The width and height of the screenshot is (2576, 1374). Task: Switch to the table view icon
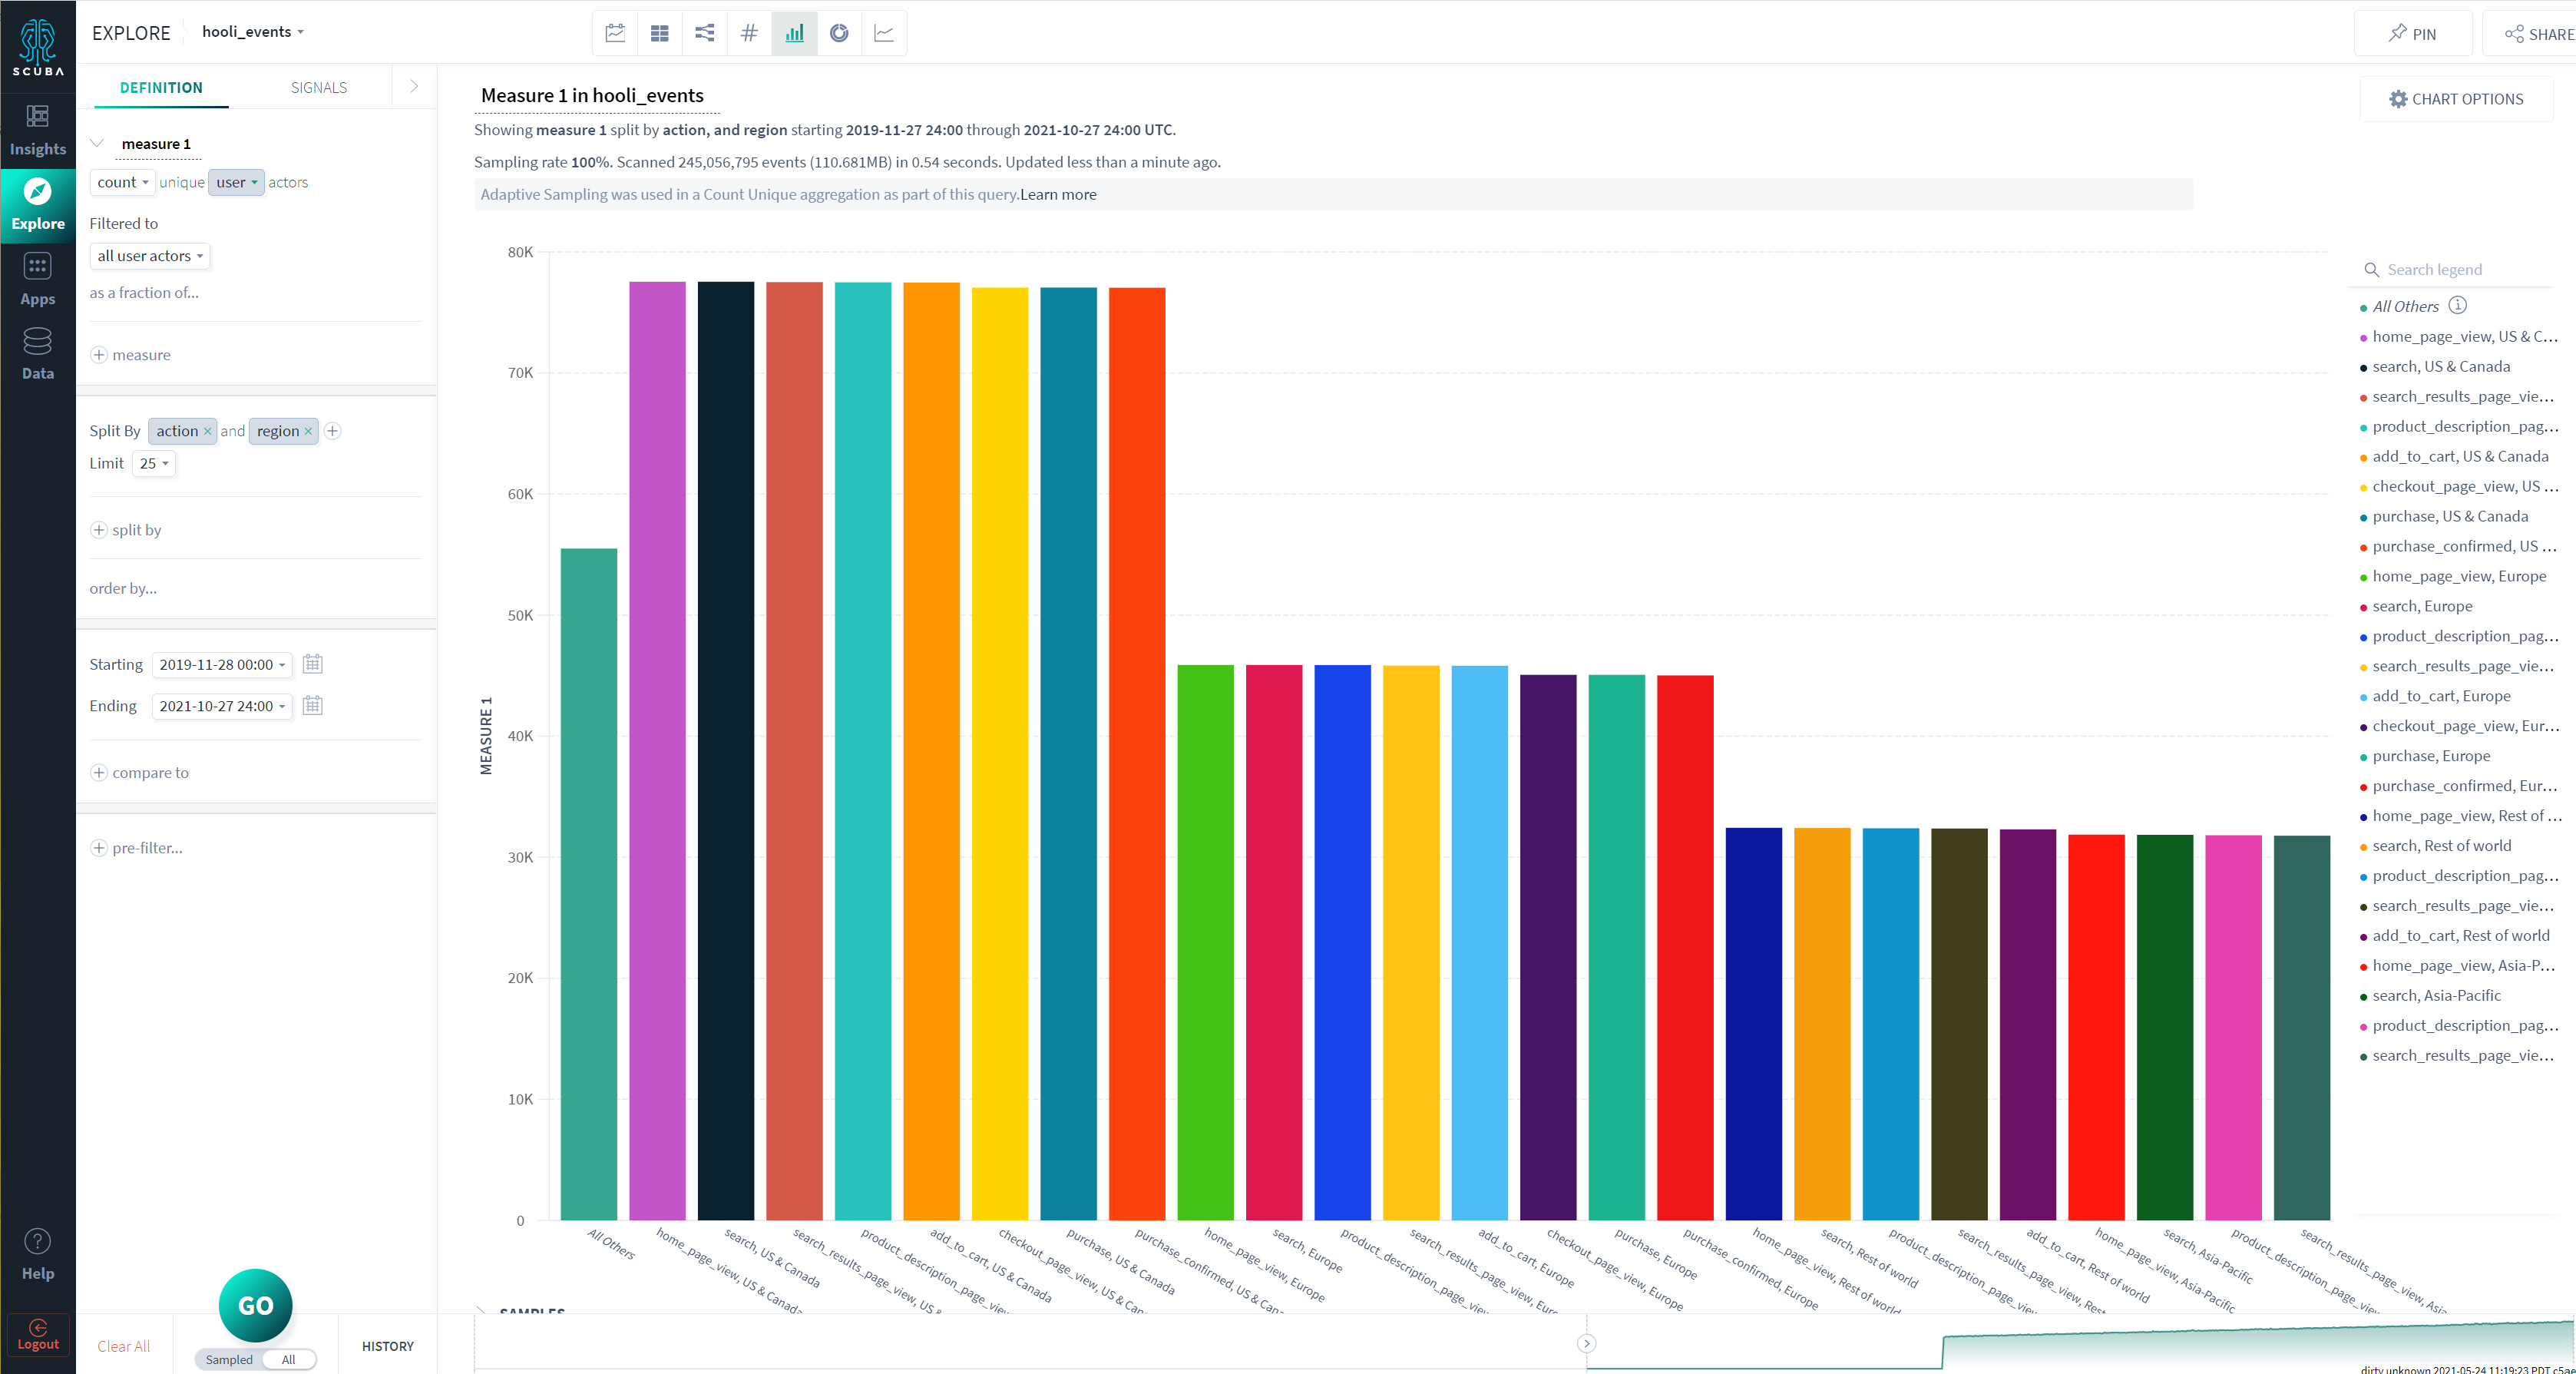660,33
